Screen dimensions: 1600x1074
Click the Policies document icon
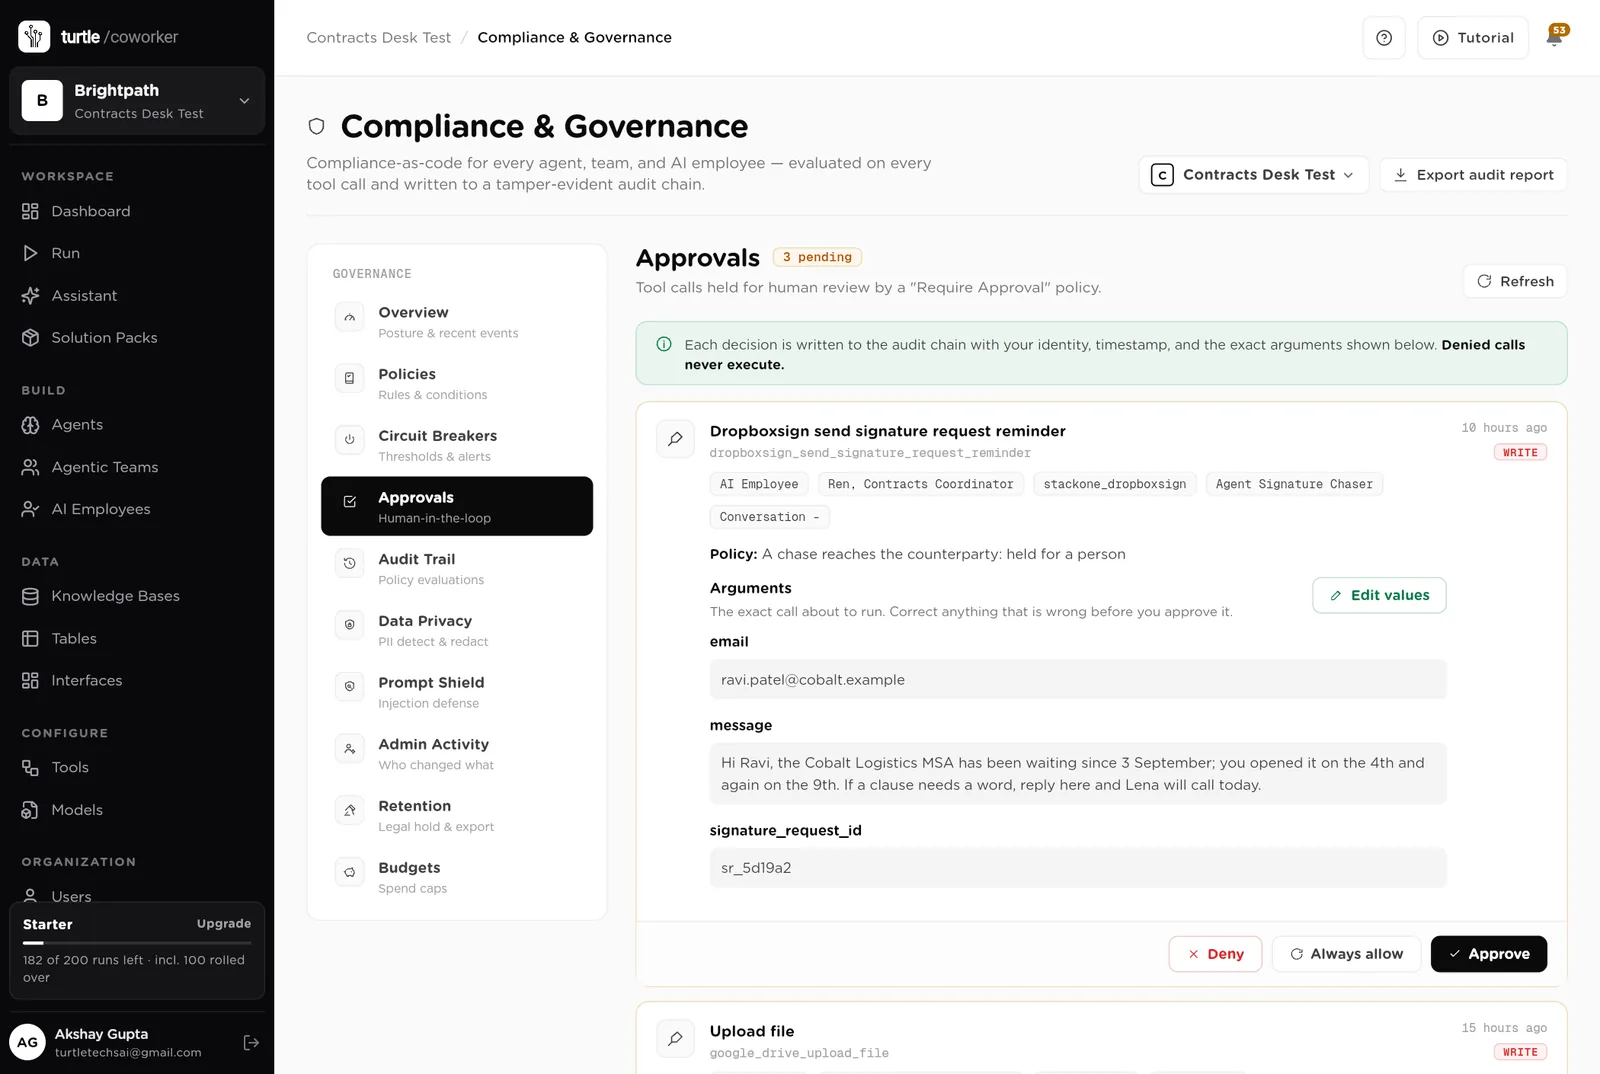coord(349,378)
